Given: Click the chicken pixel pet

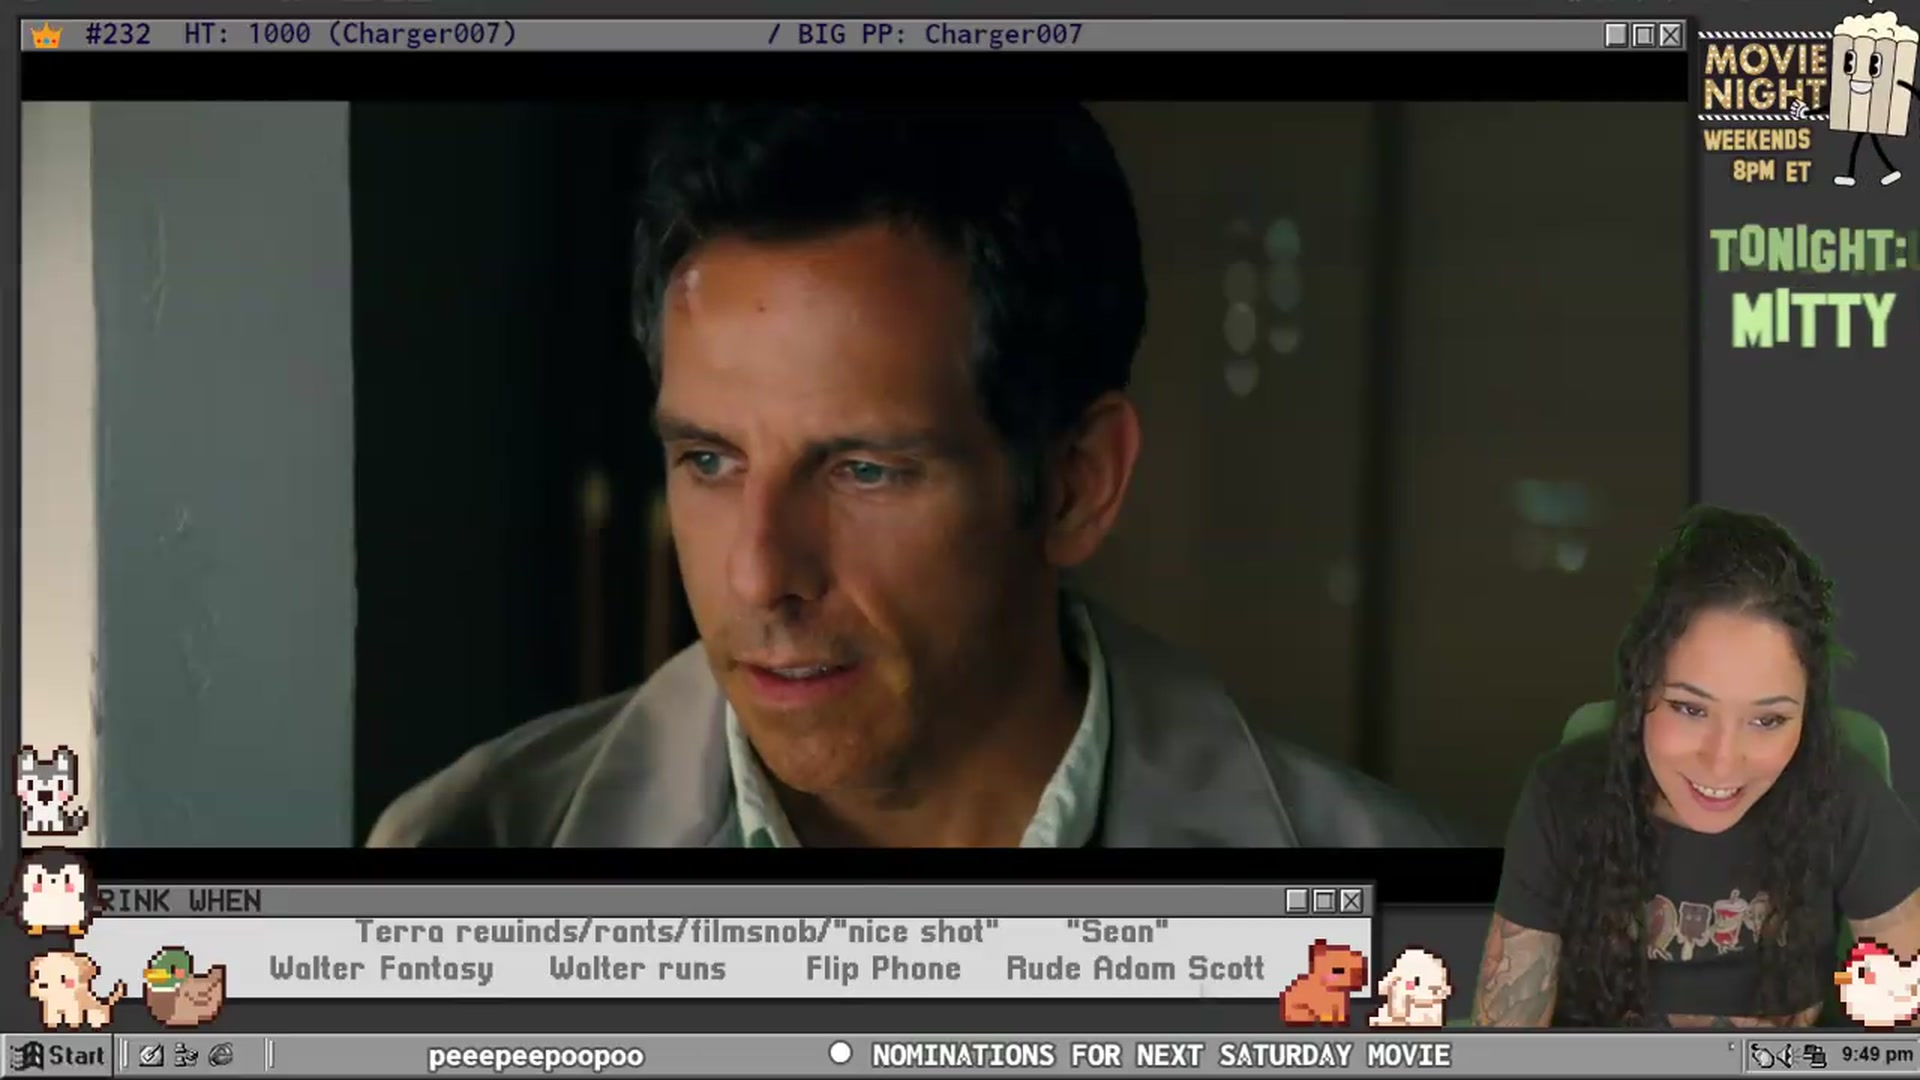Looking at the screenshot, I should [1878, 984].
